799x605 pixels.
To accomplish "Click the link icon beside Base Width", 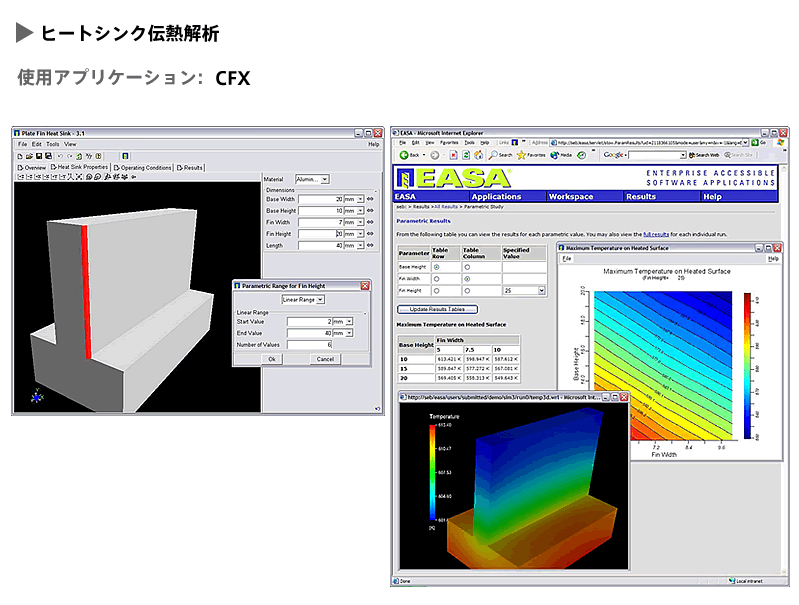I will pos(370,199).
